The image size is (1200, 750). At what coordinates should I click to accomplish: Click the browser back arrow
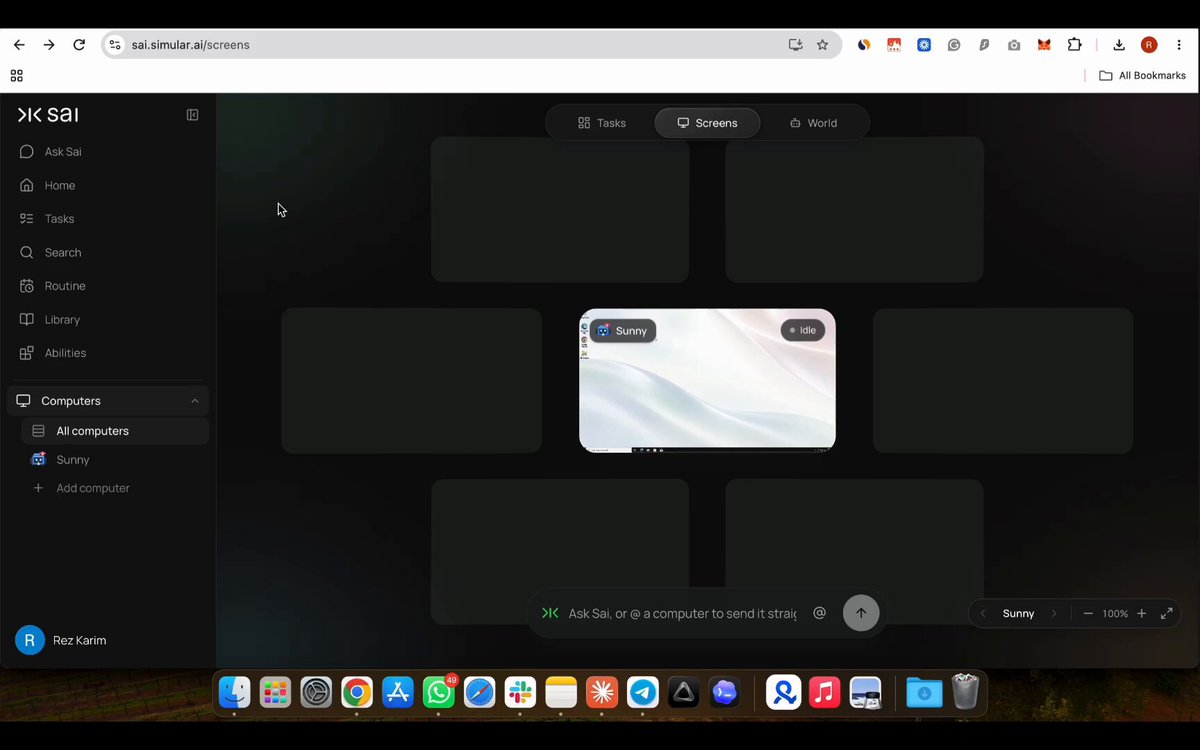coord(19,45)
